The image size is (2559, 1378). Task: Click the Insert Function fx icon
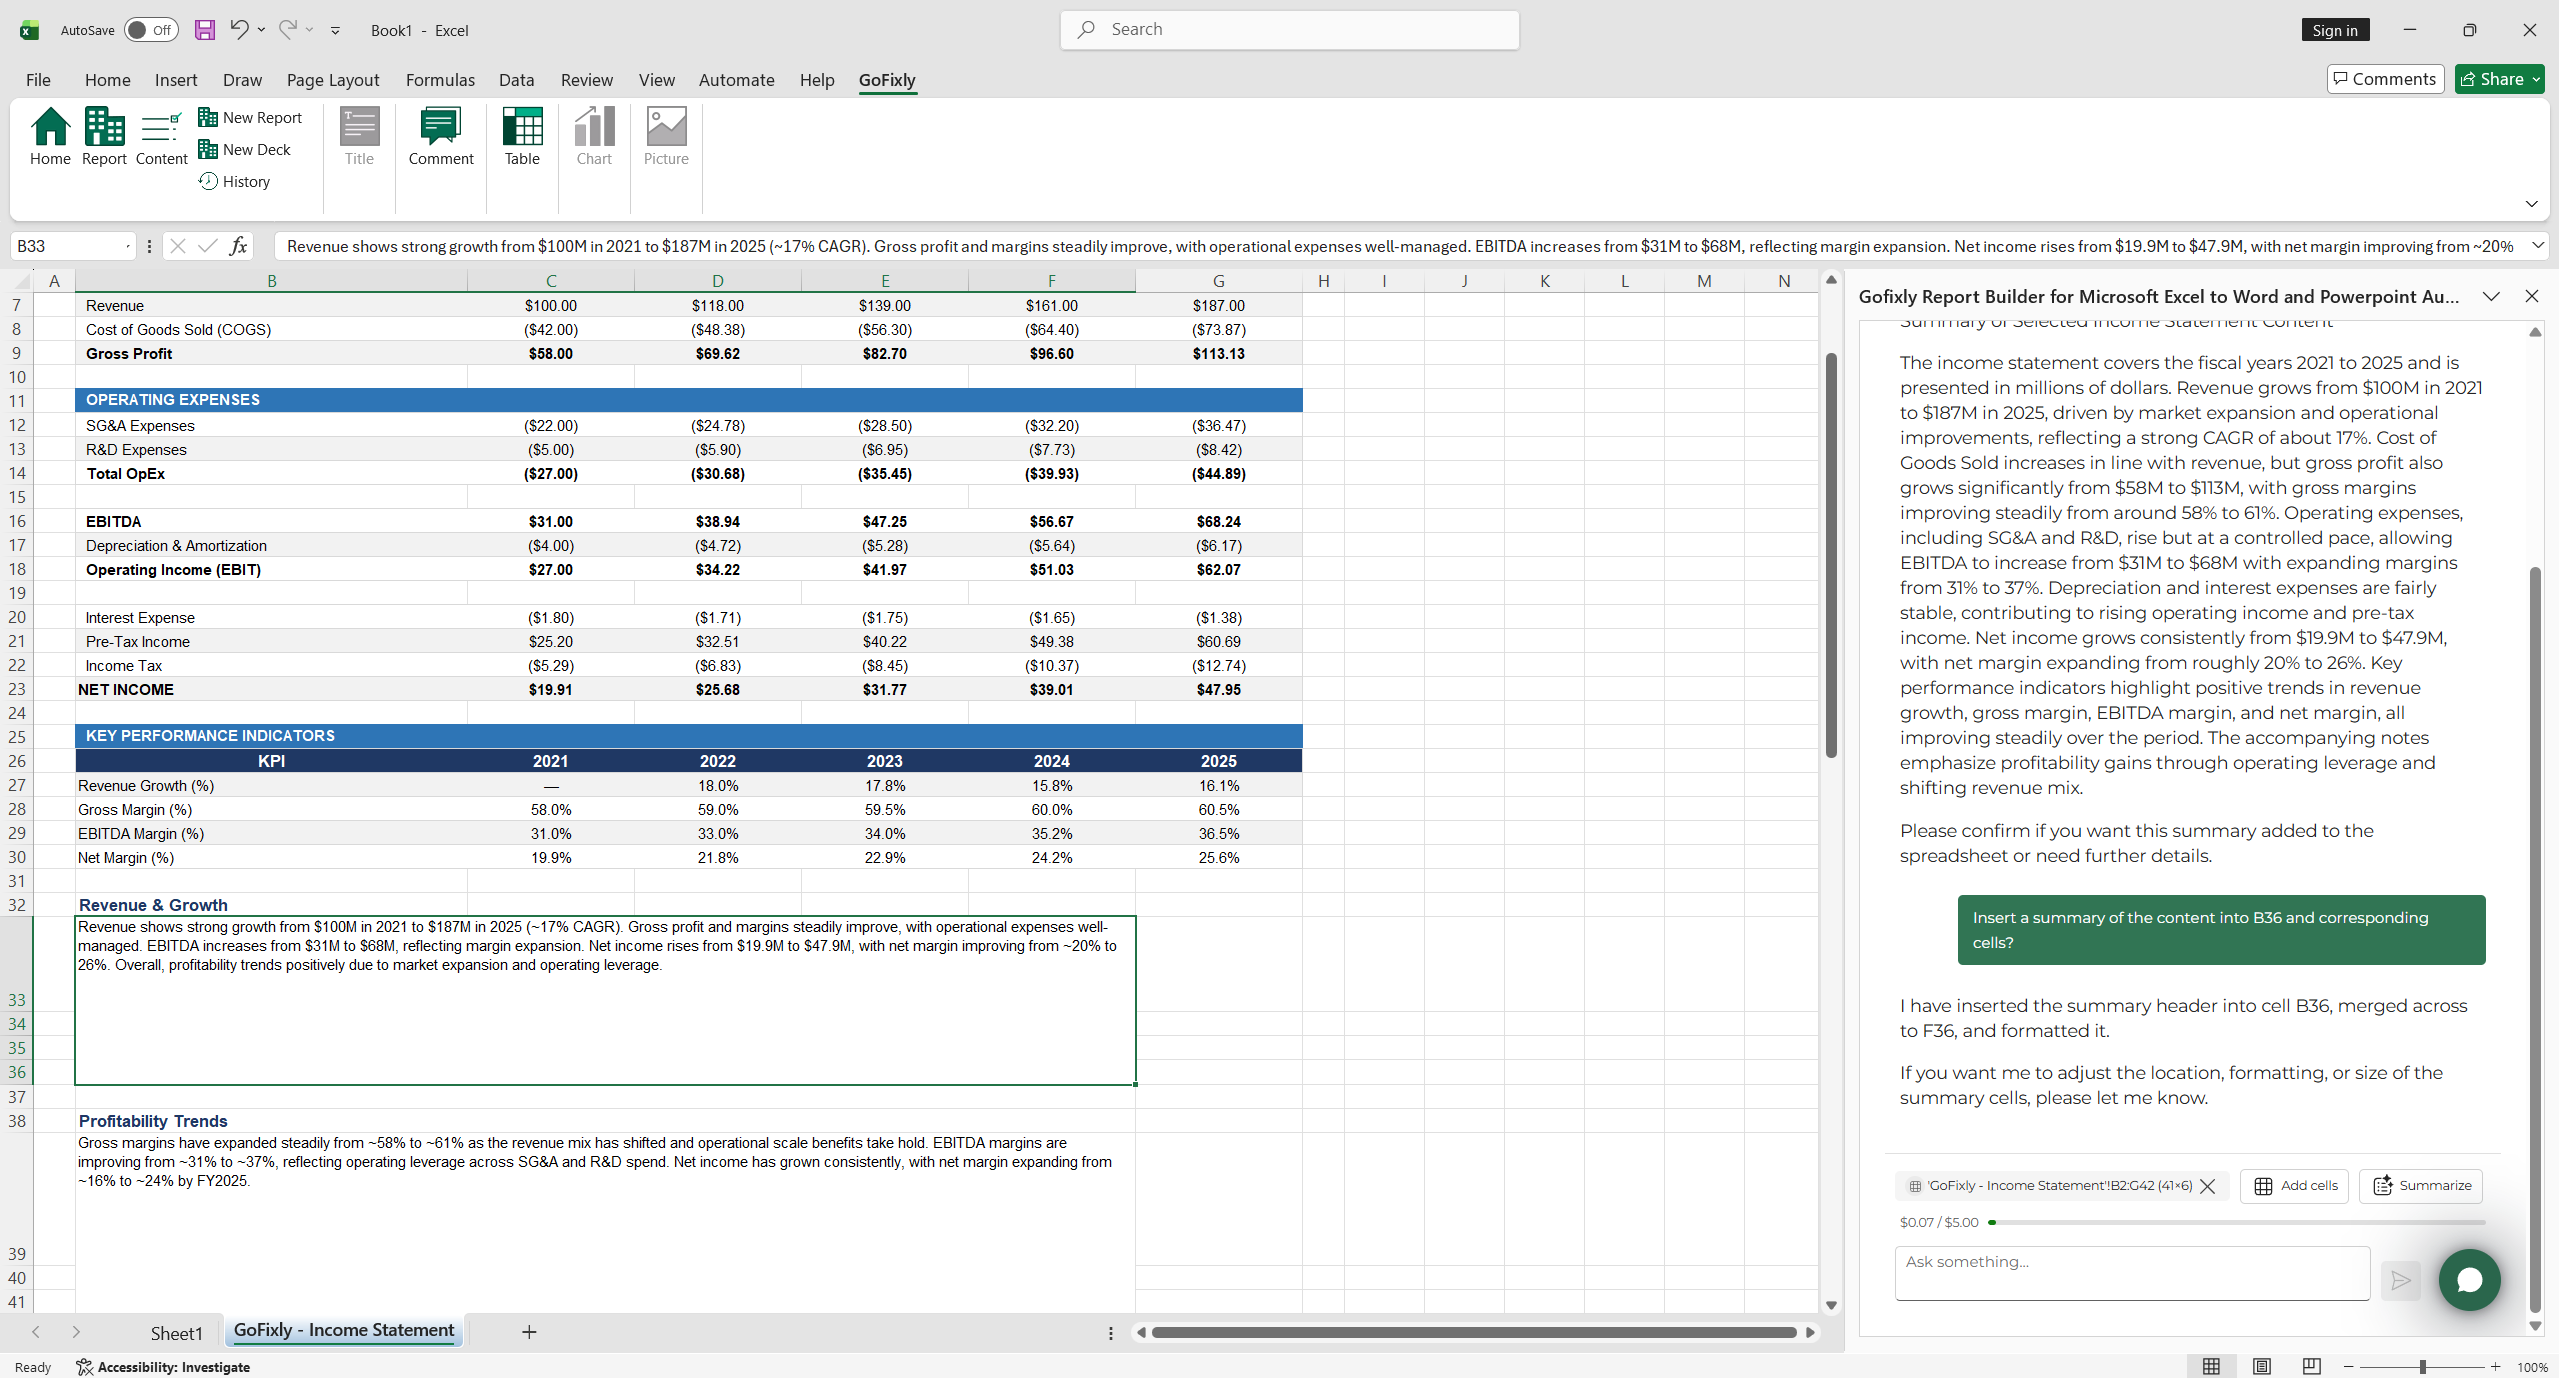point(238,246)
